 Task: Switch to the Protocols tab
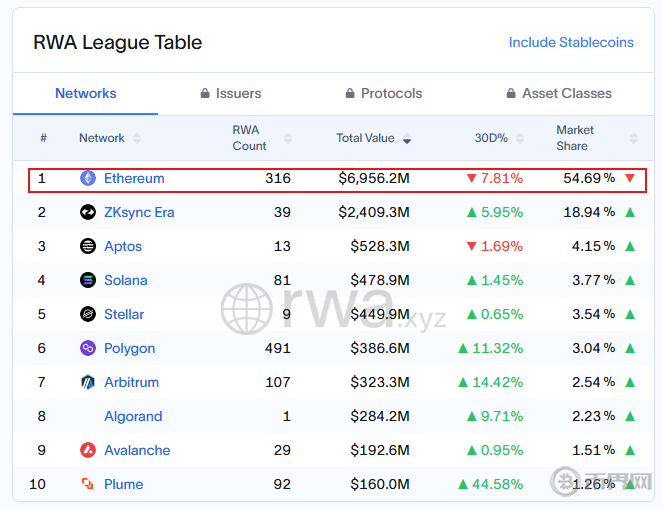pyautogui.click(x=383, y=93)
